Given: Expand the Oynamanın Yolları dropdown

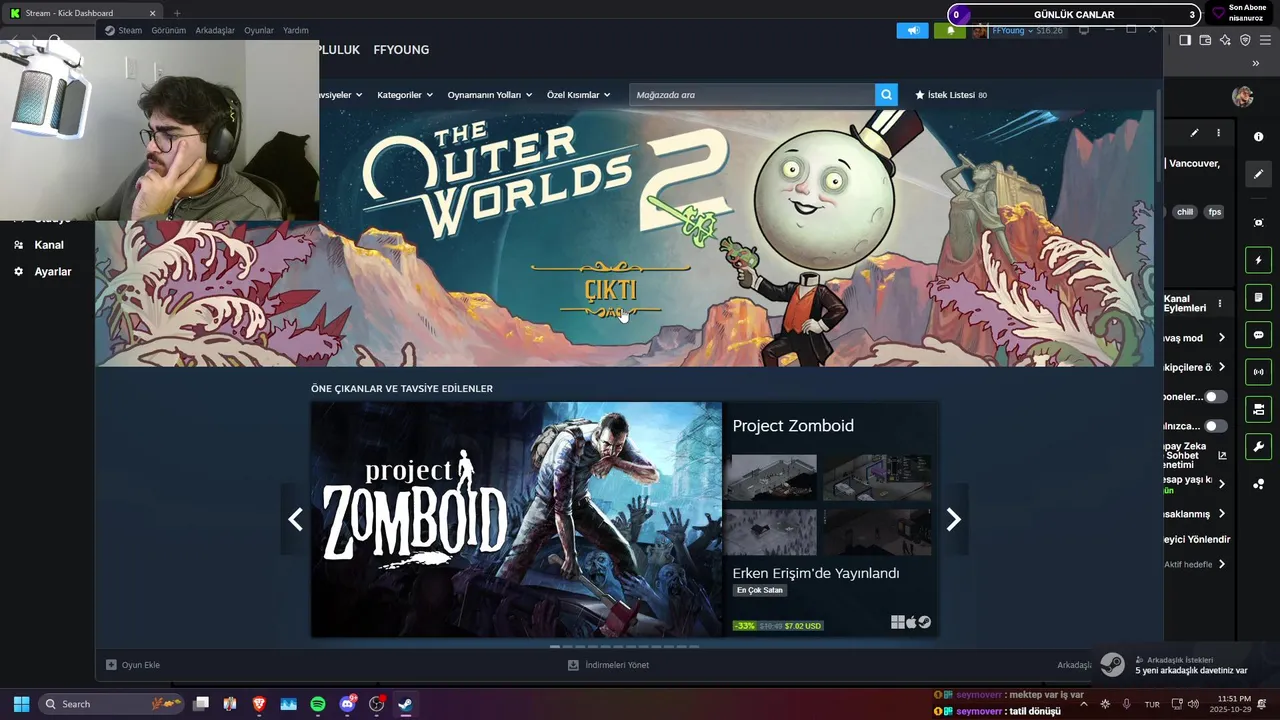Looking at the screenshot, I should [490, 95].
